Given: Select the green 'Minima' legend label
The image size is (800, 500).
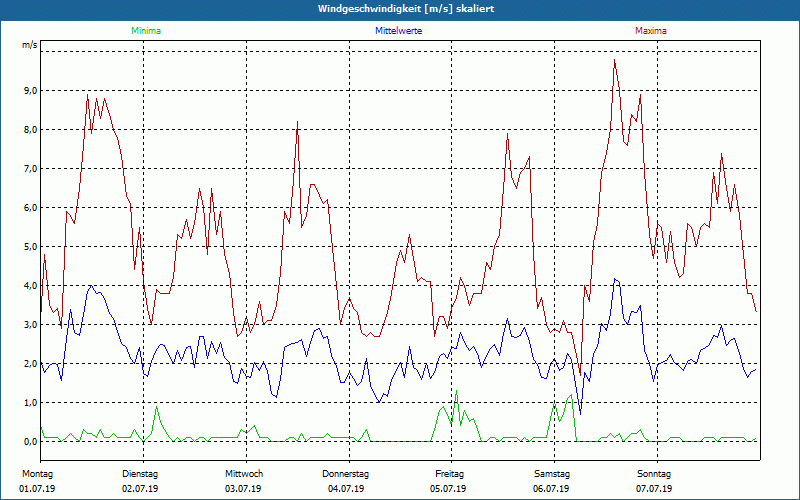Looking at the screenshot, I should pos(146,31).
